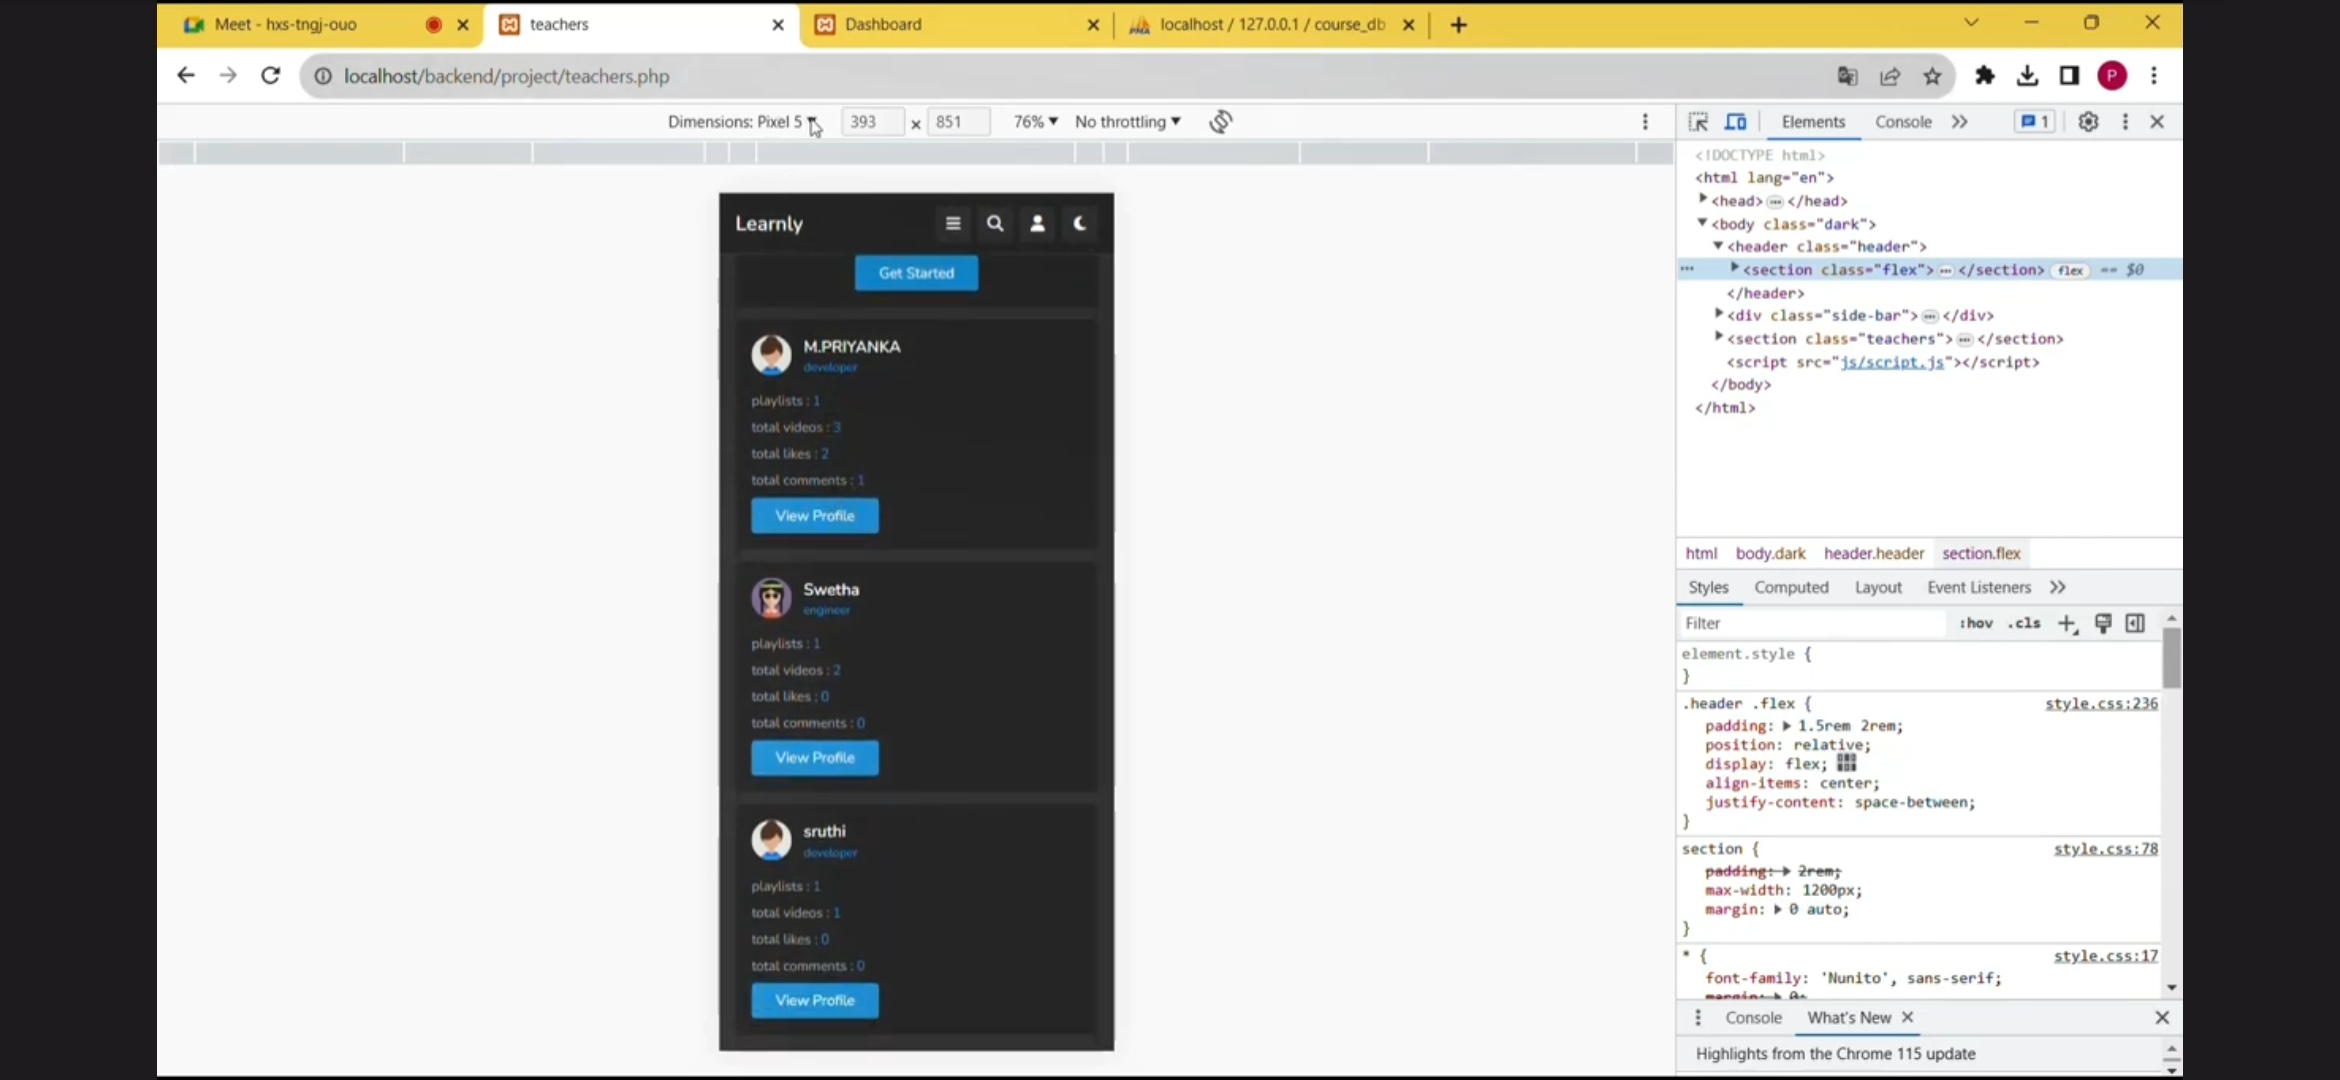The width and height of the screenshot is (2340, 1080).
Task: Activate the inspect element picker icon
Action: point(1698,122)
